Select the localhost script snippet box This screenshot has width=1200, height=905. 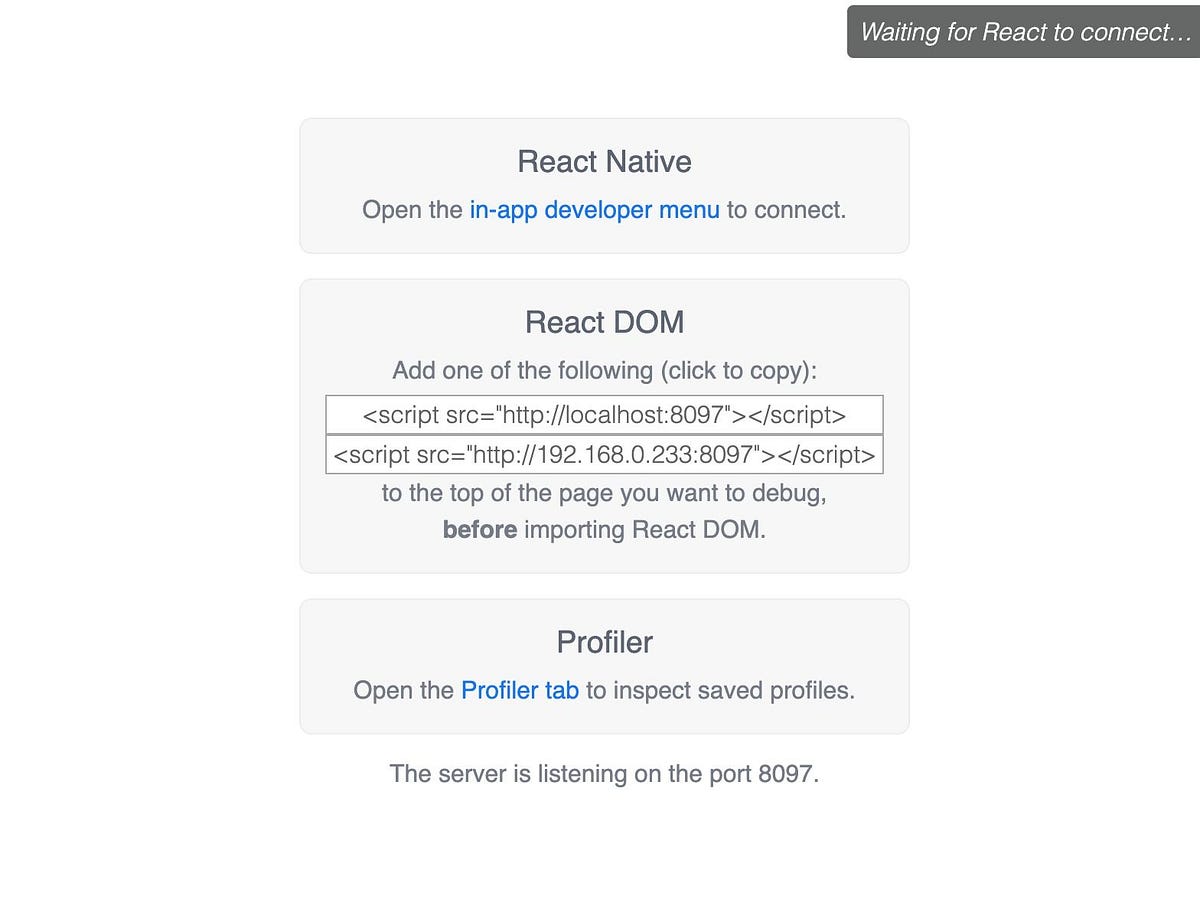point(603,414)
